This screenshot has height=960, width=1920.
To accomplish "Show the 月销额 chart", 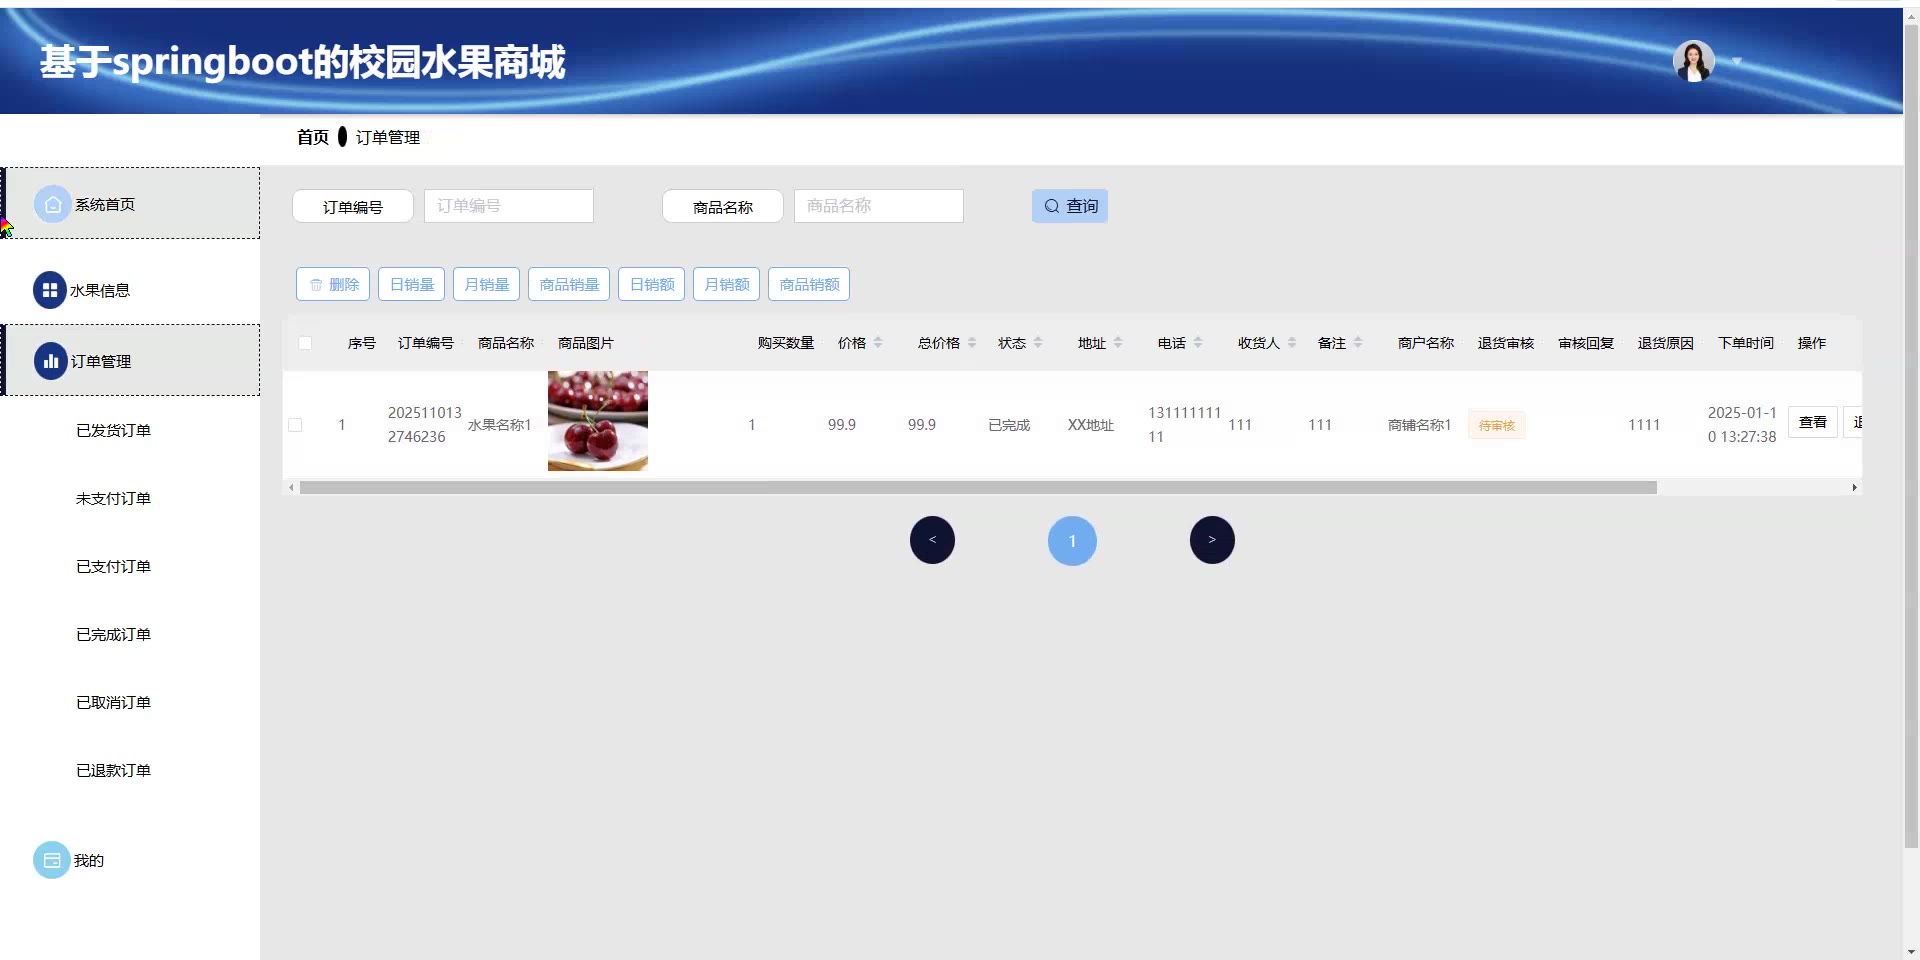I will tap(726, 284).
